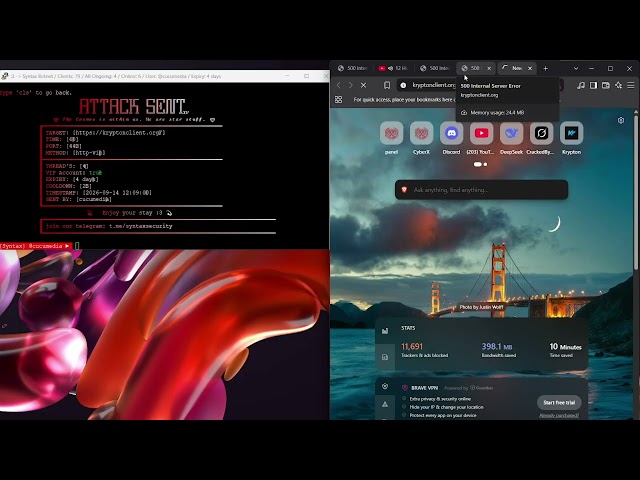Close the active 500 tab
The height and width of the screenshot is (480, 640).
[x=489, y=68]
